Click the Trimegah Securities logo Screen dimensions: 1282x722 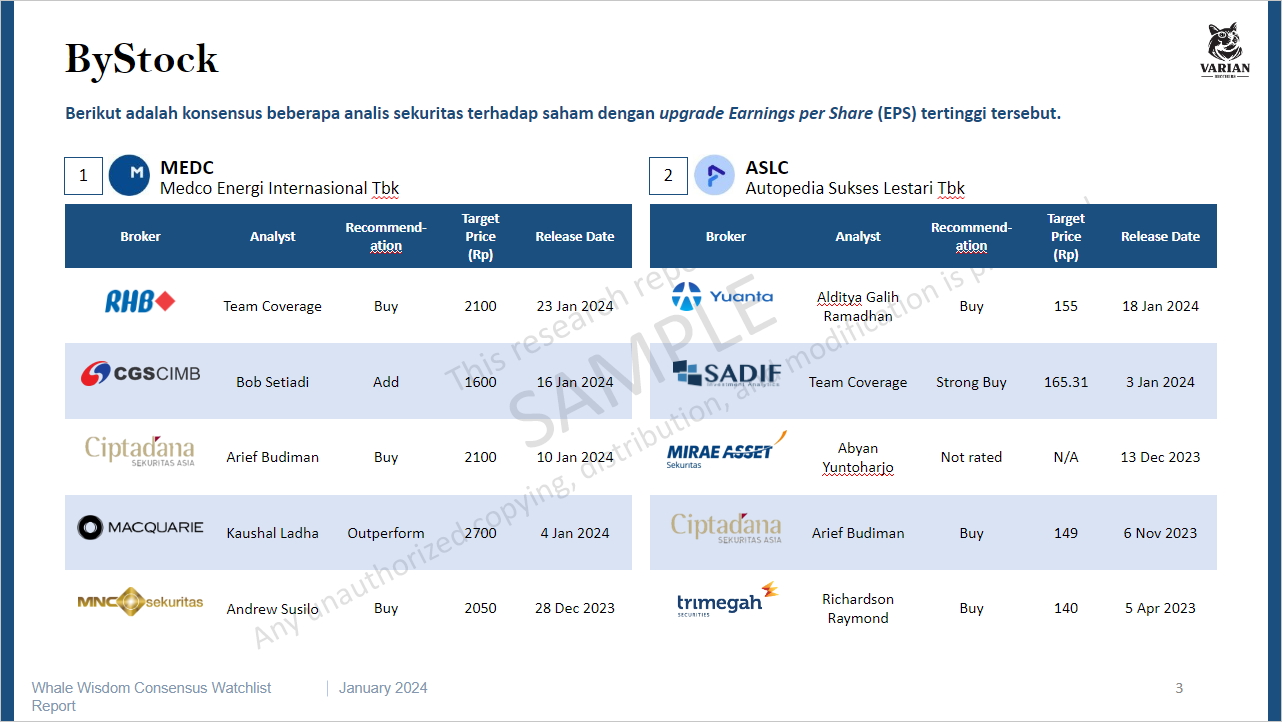coord(726,600)
